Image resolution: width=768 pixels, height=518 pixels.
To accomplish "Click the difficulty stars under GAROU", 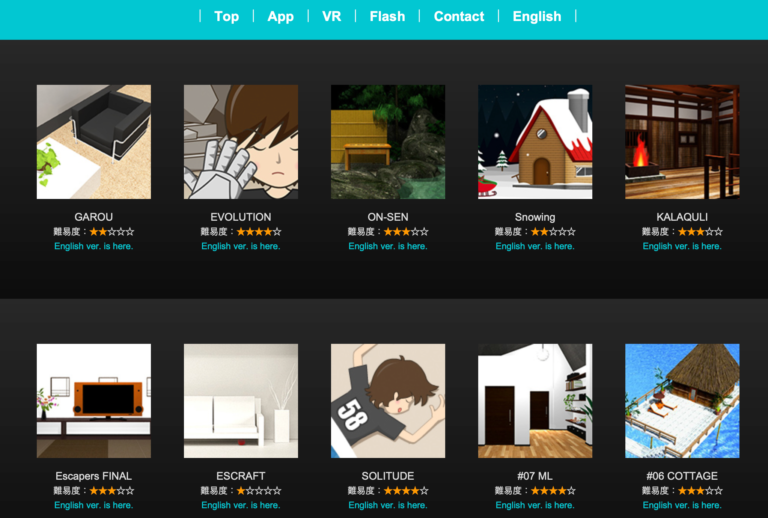I will [112, 232].
